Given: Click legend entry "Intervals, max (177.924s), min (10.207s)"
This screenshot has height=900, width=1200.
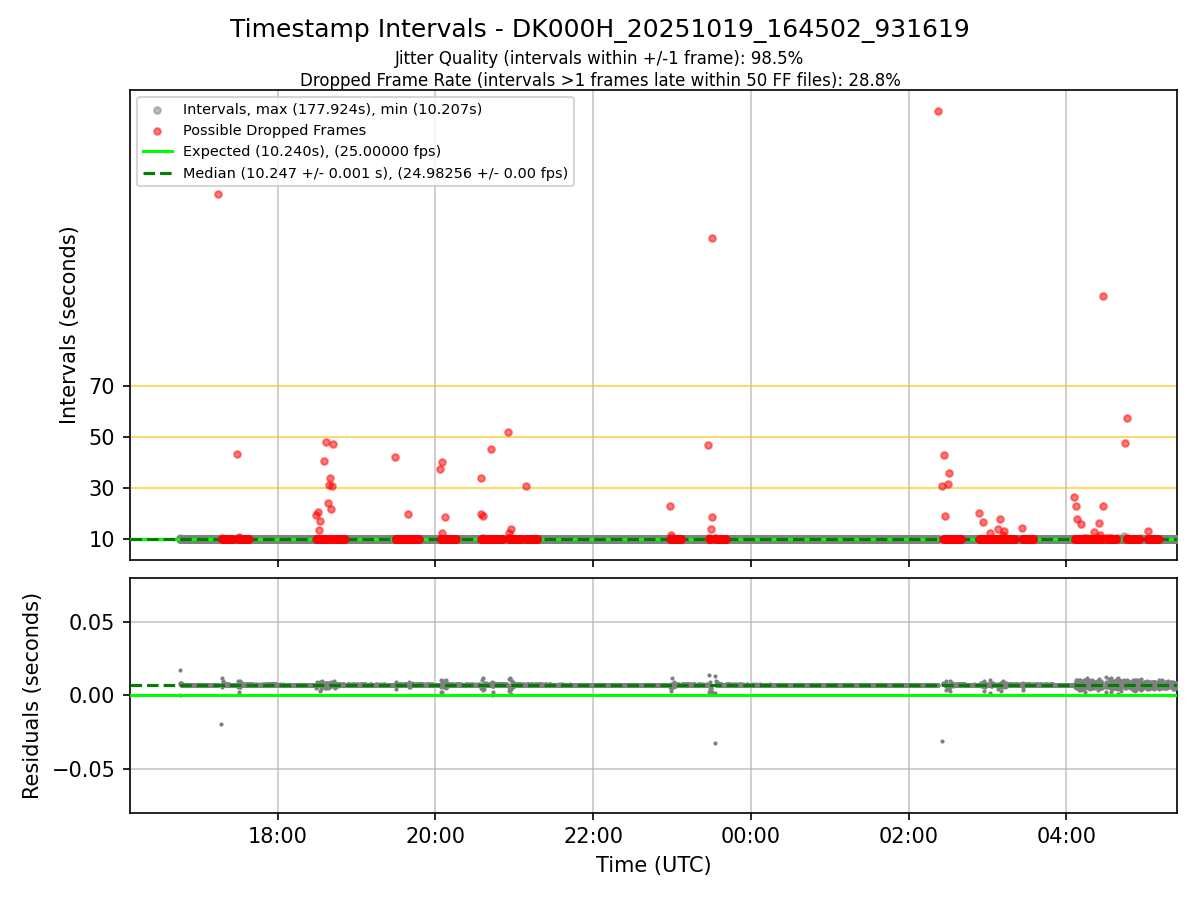Looking at the screenshot, I should [x=332, y=108].
